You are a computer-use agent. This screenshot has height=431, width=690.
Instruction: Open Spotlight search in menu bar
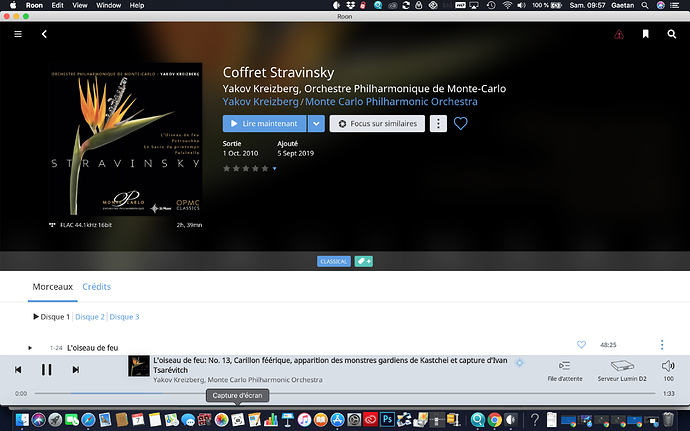click(x=645, y=5)
